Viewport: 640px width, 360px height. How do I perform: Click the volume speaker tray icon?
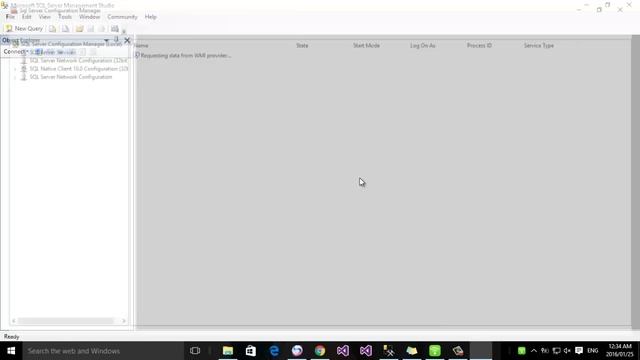click(567, 351)
